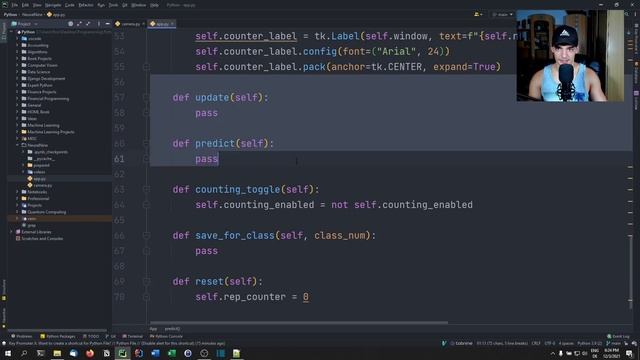
Task: Click PyCharm icon in taskbar
Action: pyautogui.click(x=122, y=353)
